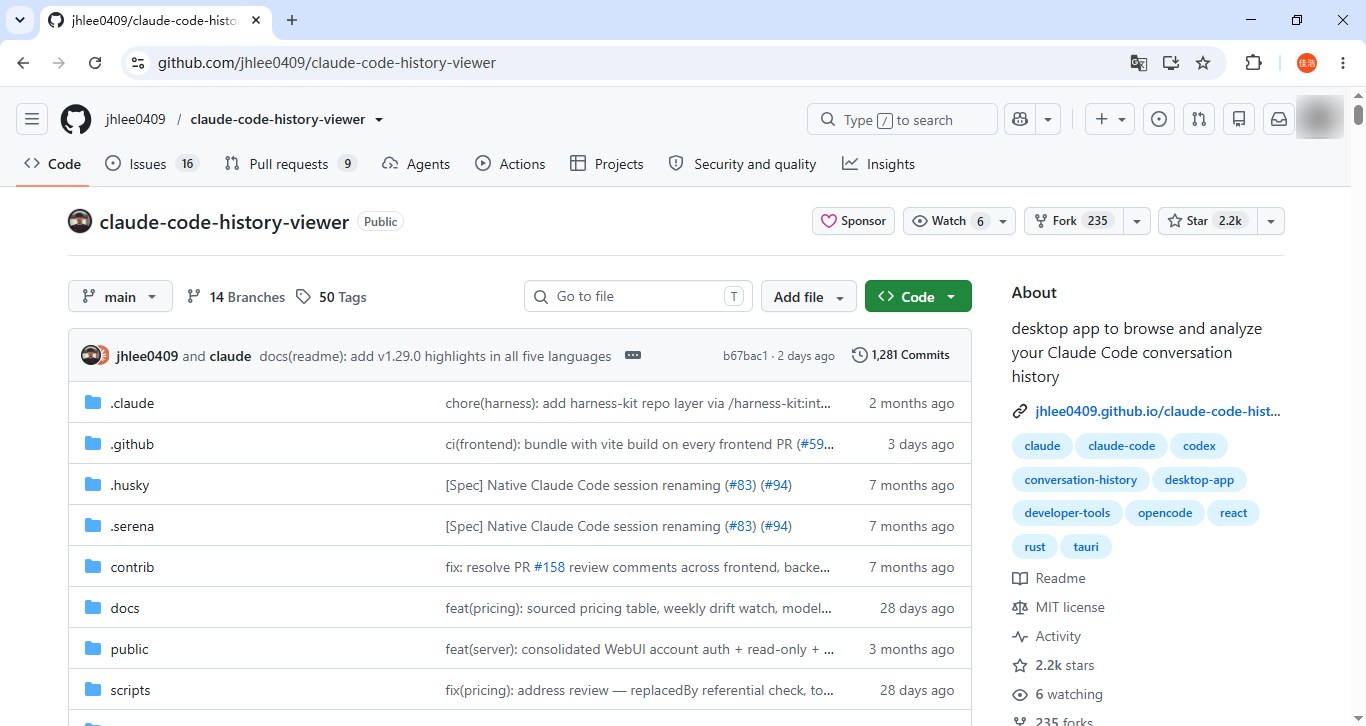The image size is (1366, 726).
Task: Open the .claude folder
Action: coord(132,403)
